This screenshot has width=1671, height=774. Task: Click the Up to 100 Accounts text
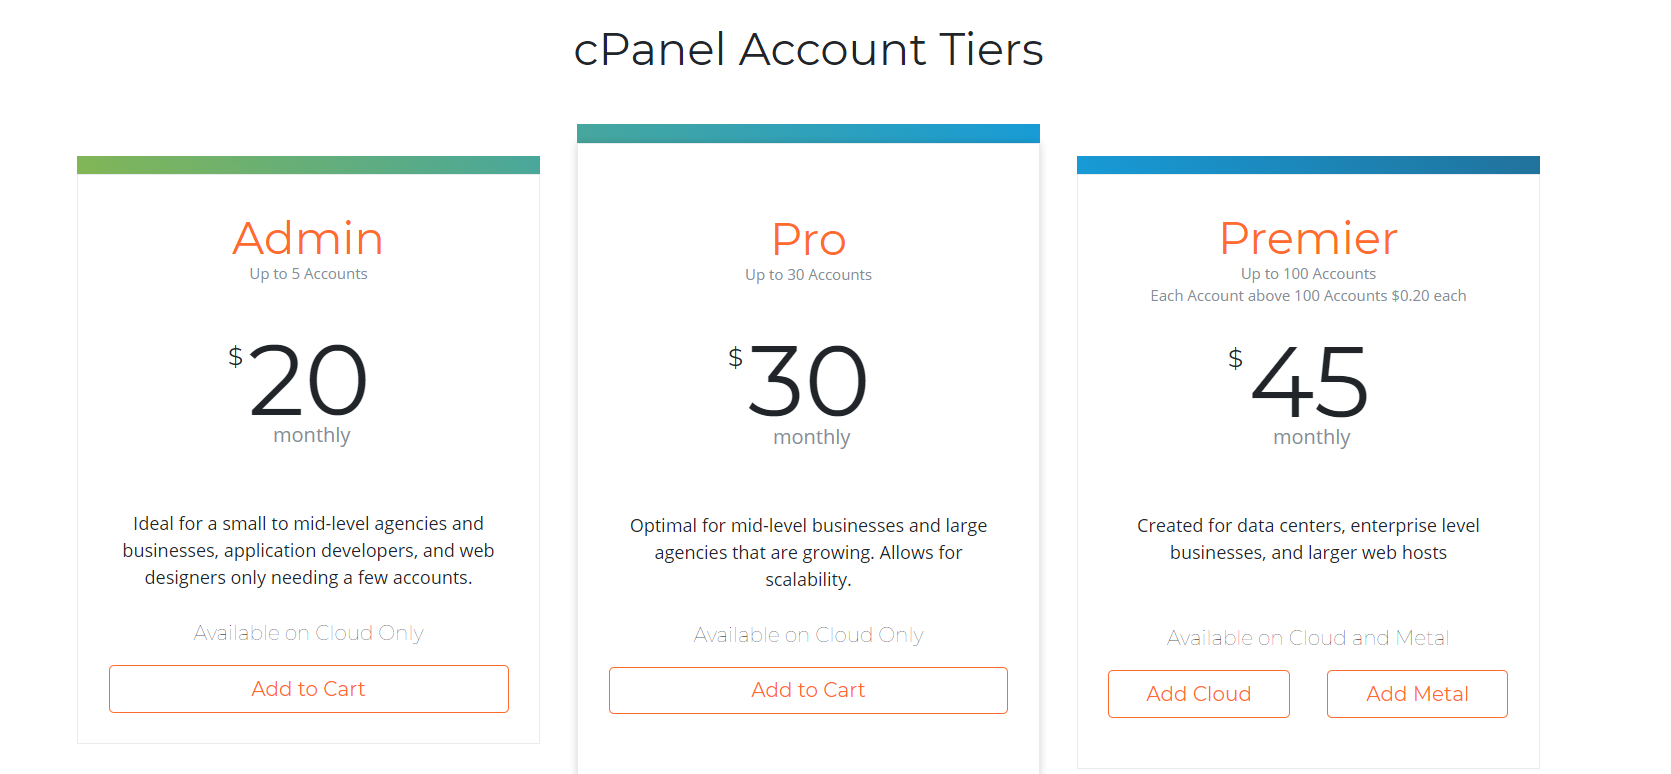pyautogui.click(x=1308, y=274)
